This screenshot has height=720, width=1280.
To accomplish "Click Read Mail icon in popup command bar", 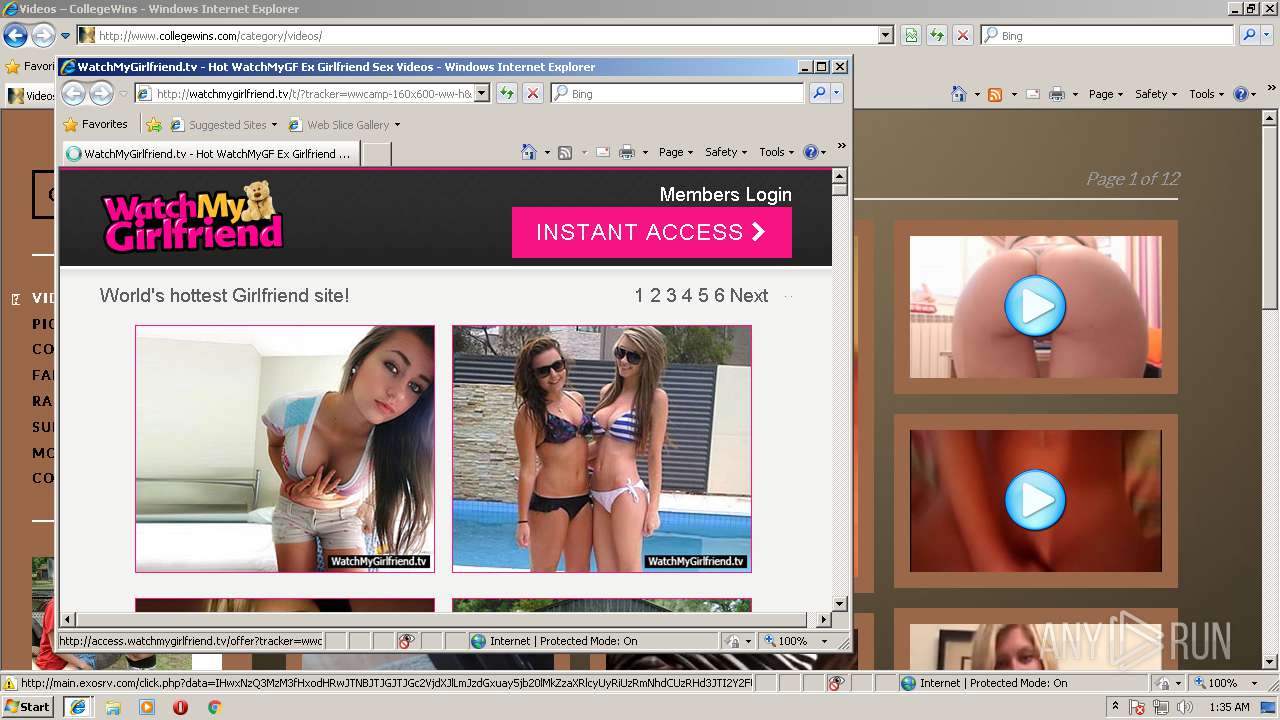I will click(603, 152).
